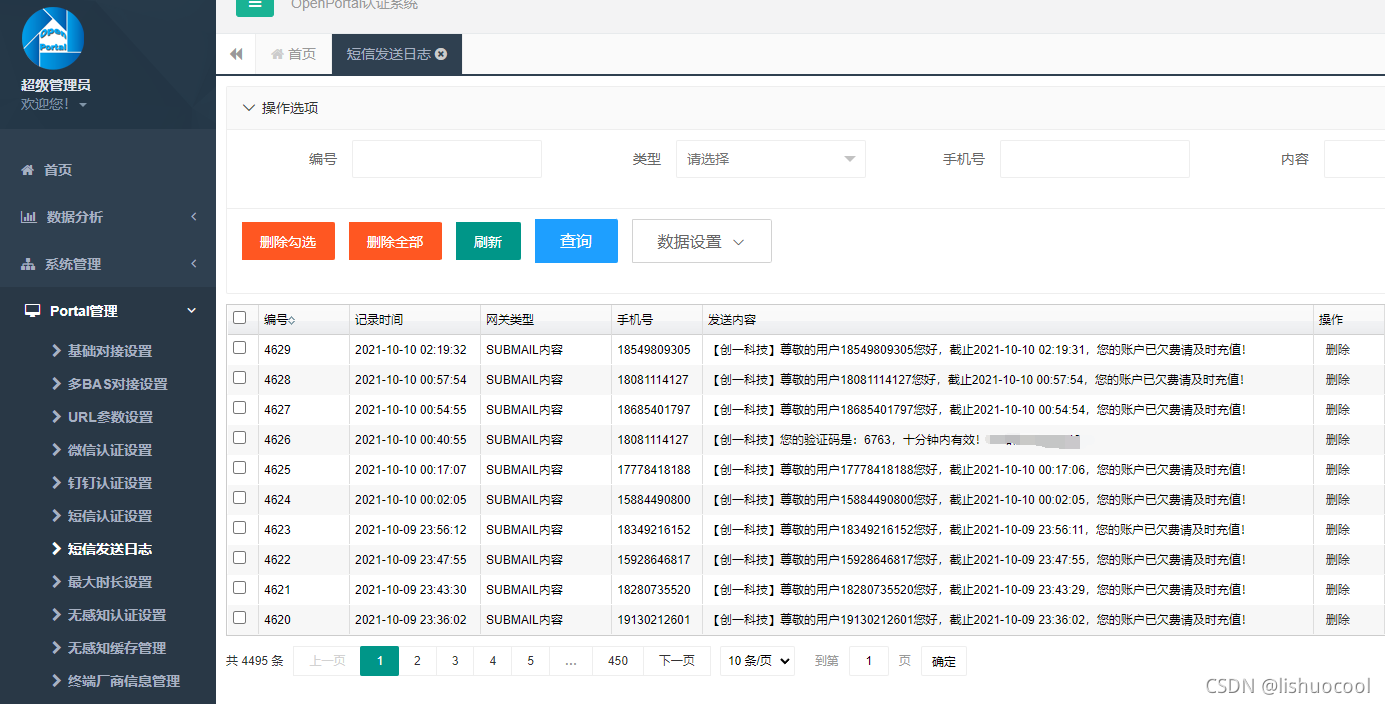
Task: Open 基础对接设置 in the sidebar
Action: tap(108, 351)
